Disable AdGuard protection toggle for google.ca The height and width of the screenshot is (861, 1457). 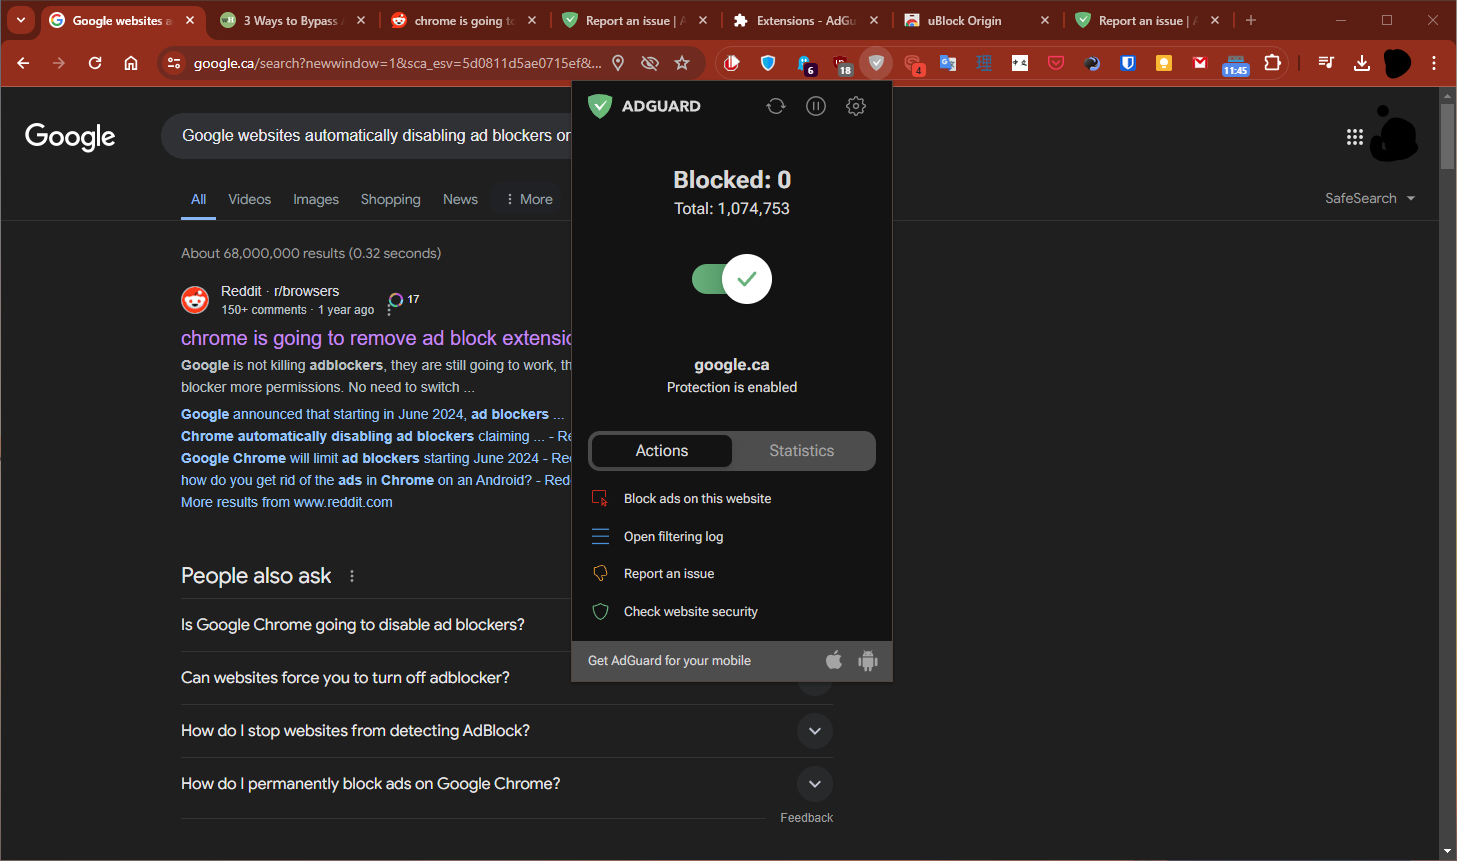(732, 279)
